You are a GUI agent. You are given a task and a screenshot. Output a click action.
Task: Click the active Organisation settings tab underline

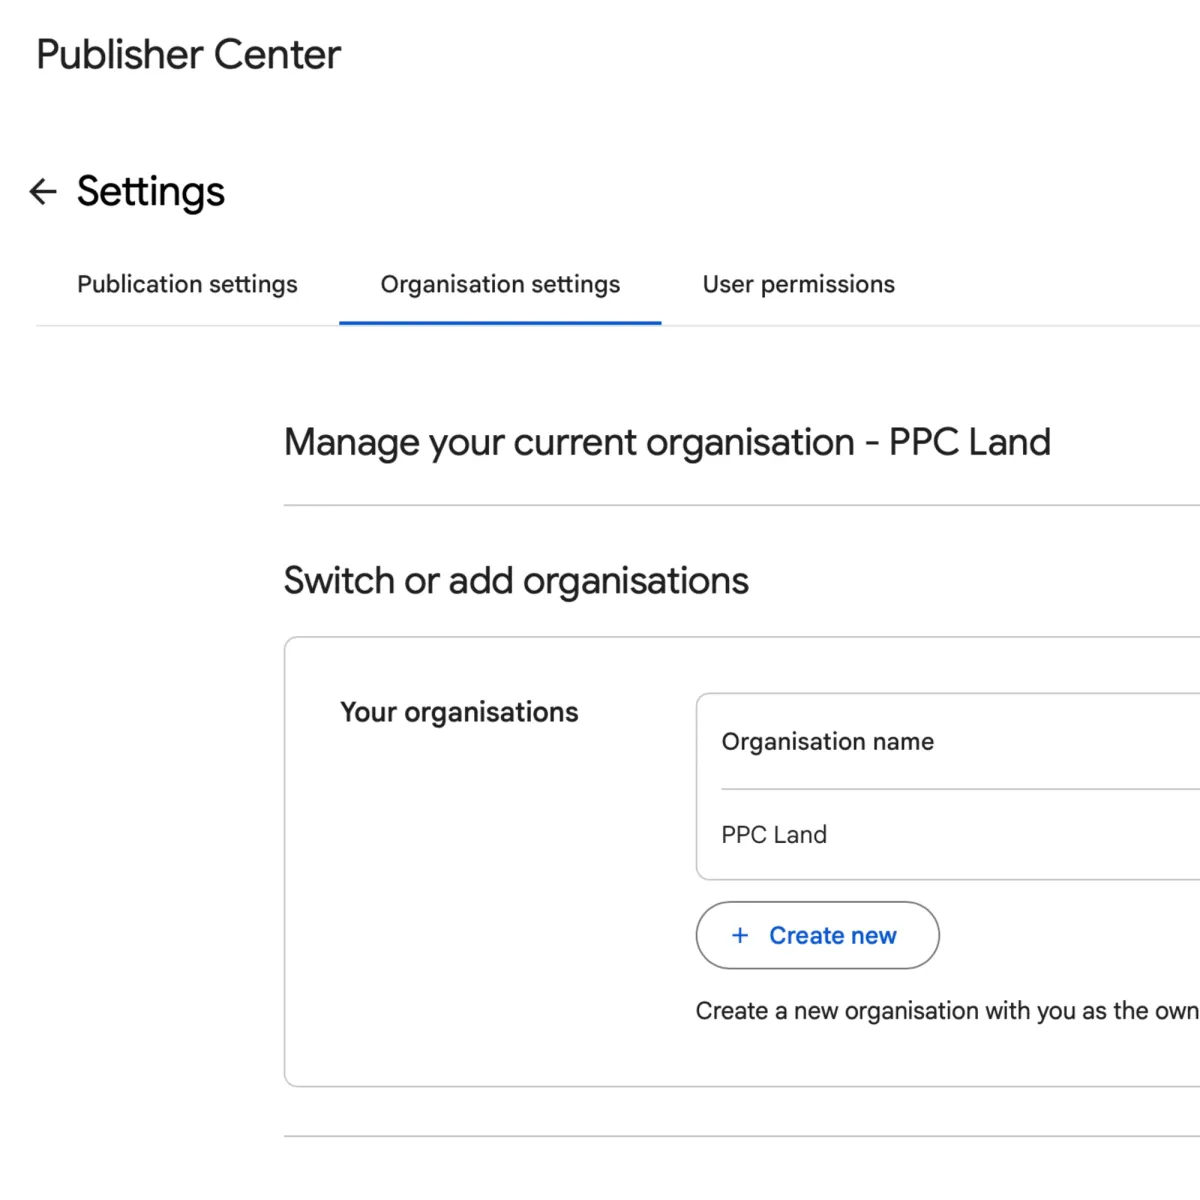coord(499,322)
